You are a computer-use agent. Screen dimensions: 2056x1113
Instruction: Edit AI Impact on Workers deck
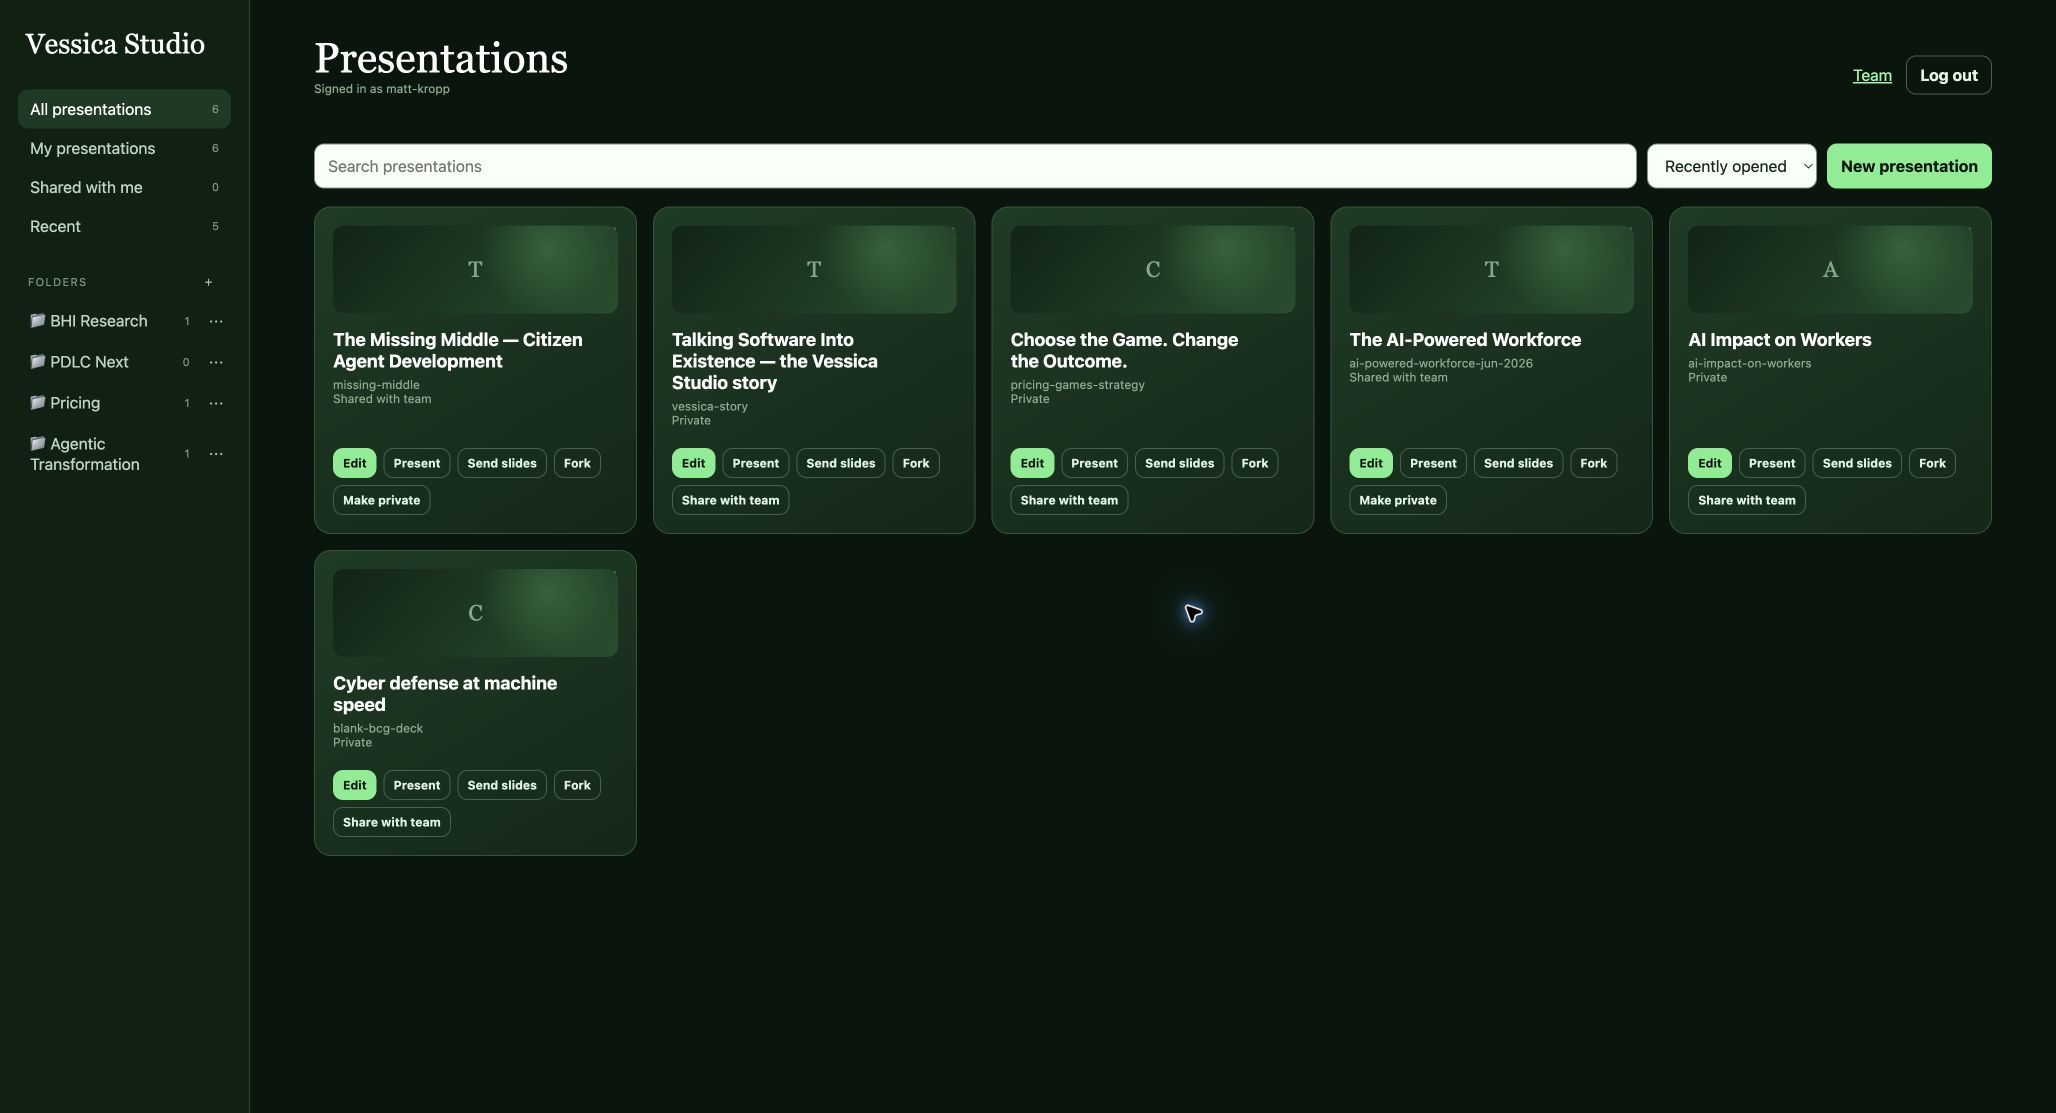(x=1710, y=463)
